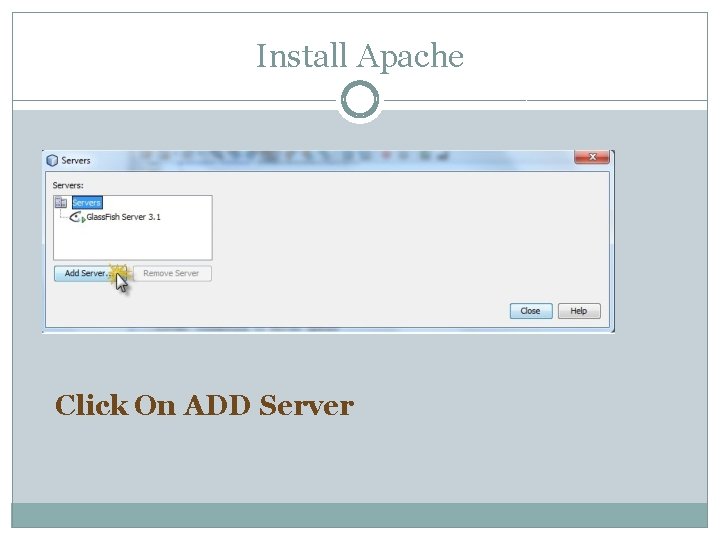Close the Servers window with red X

(x=592, y=157)
